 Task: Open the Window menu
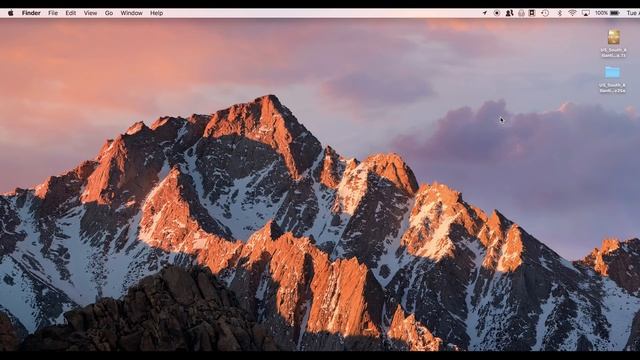(x=131, y=13)
